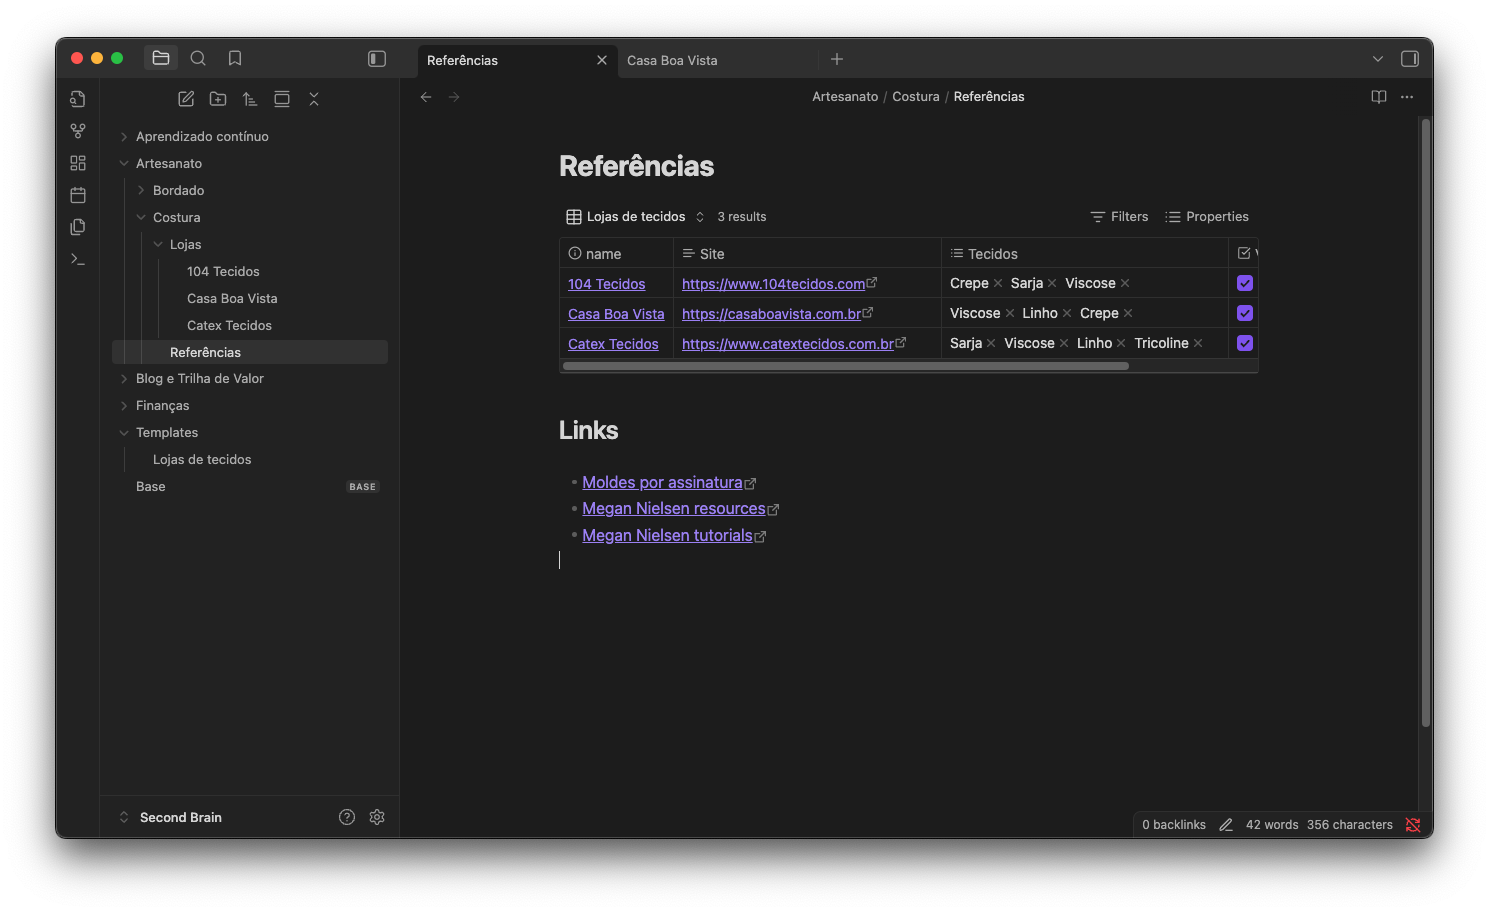Click the table's horizontal scrollbar
1489x912 pixels.
pos(845,366)
